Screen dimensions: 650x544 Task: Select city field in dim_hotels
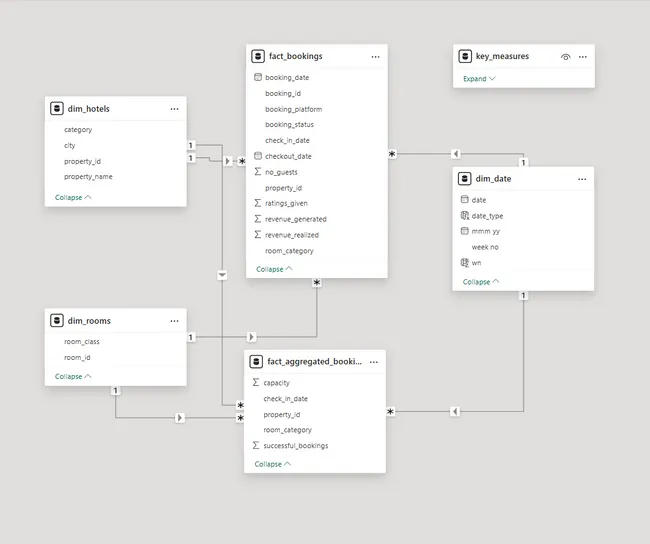[x=70, y=145]
